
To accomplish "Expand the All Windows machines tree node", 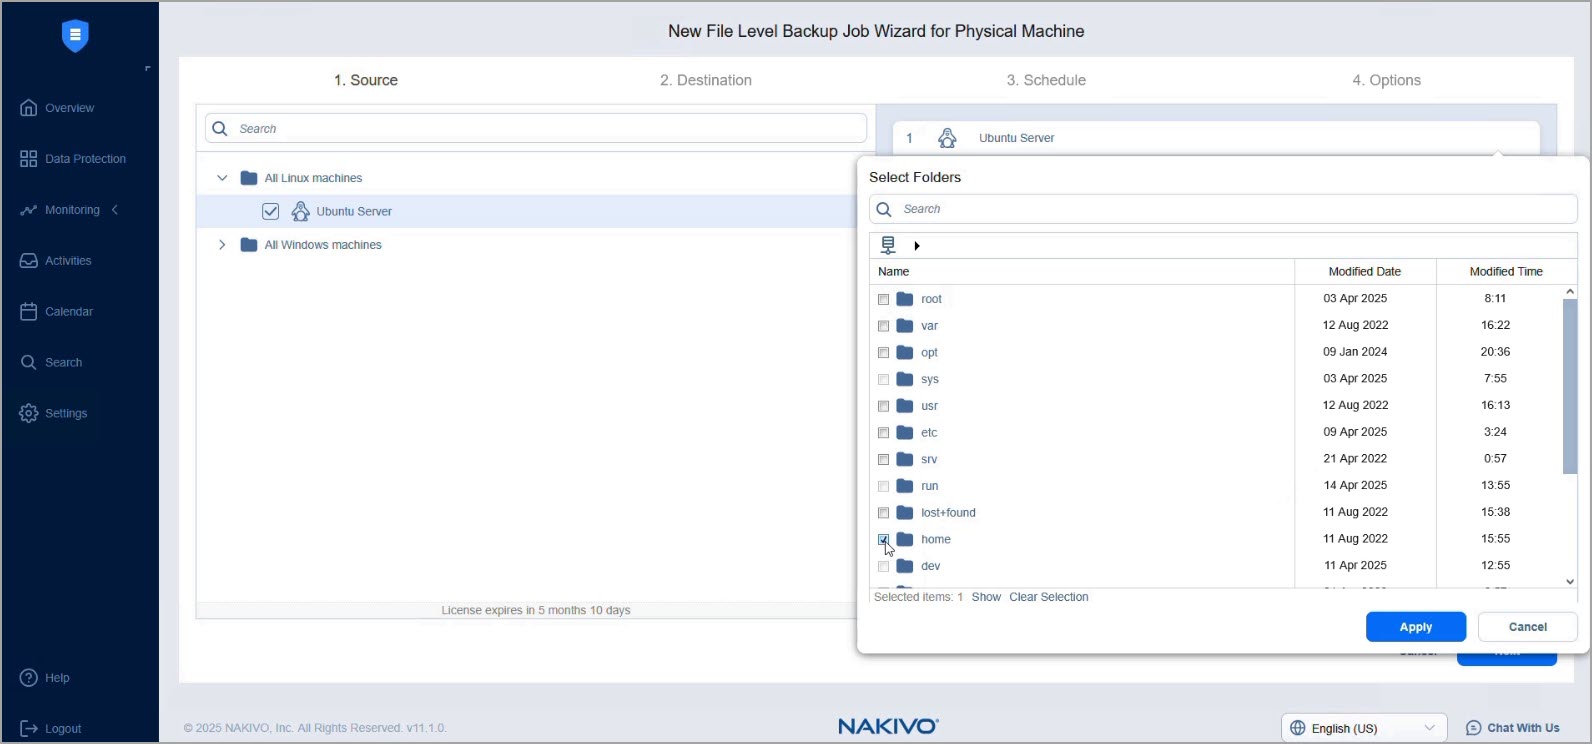I will [222, 245].
